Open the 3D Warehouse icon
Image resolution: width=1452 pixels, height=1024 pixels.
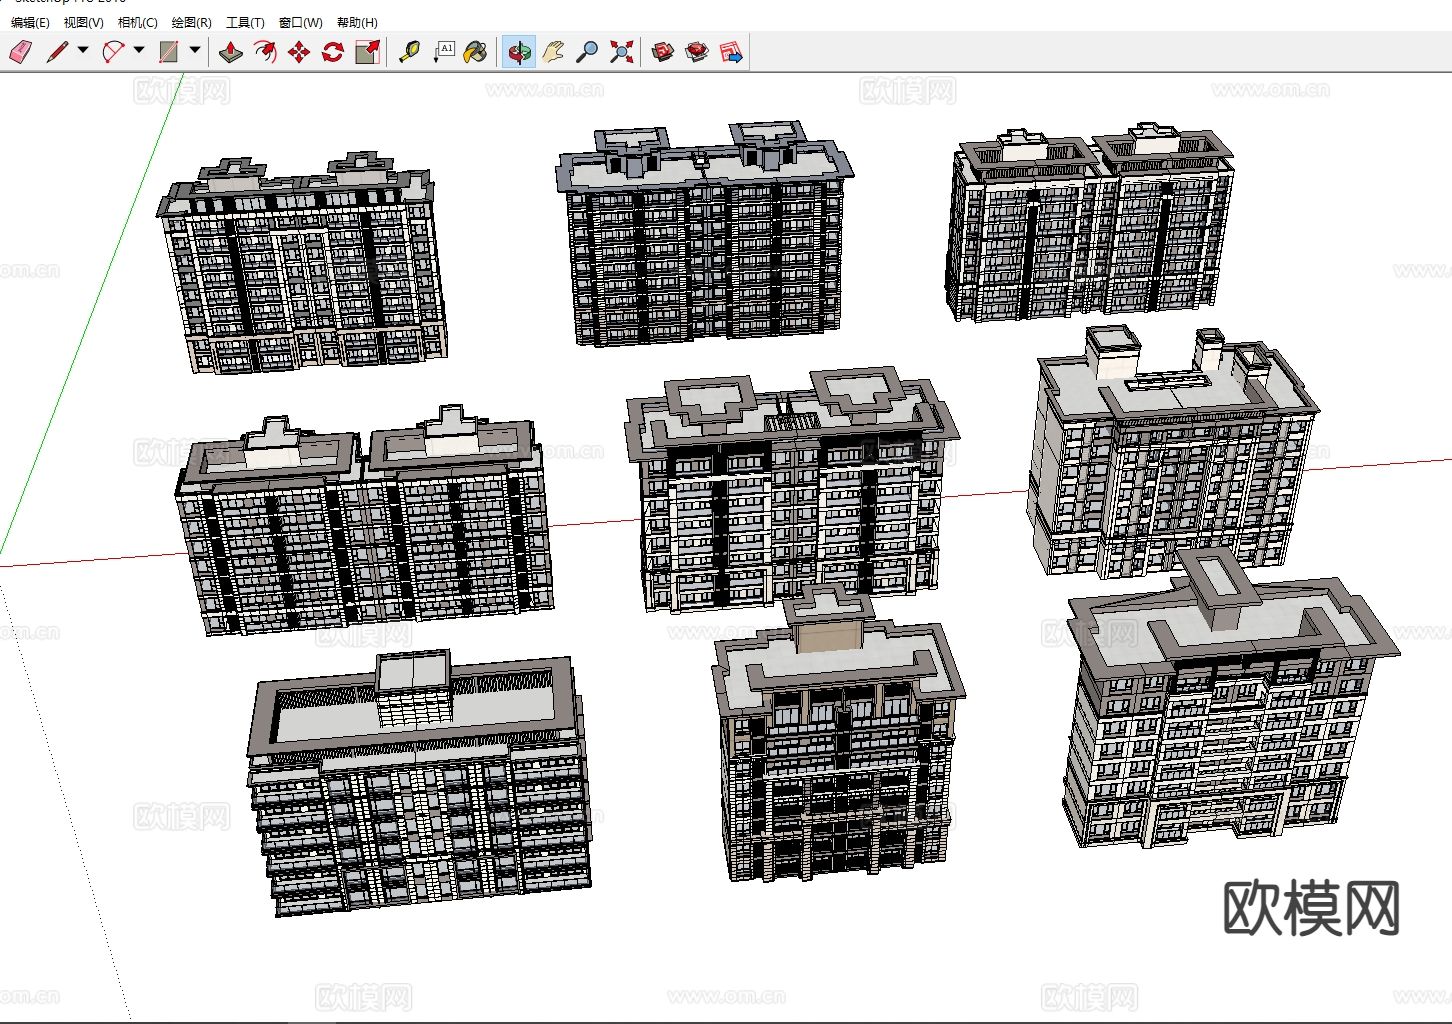tap(663, 52)
